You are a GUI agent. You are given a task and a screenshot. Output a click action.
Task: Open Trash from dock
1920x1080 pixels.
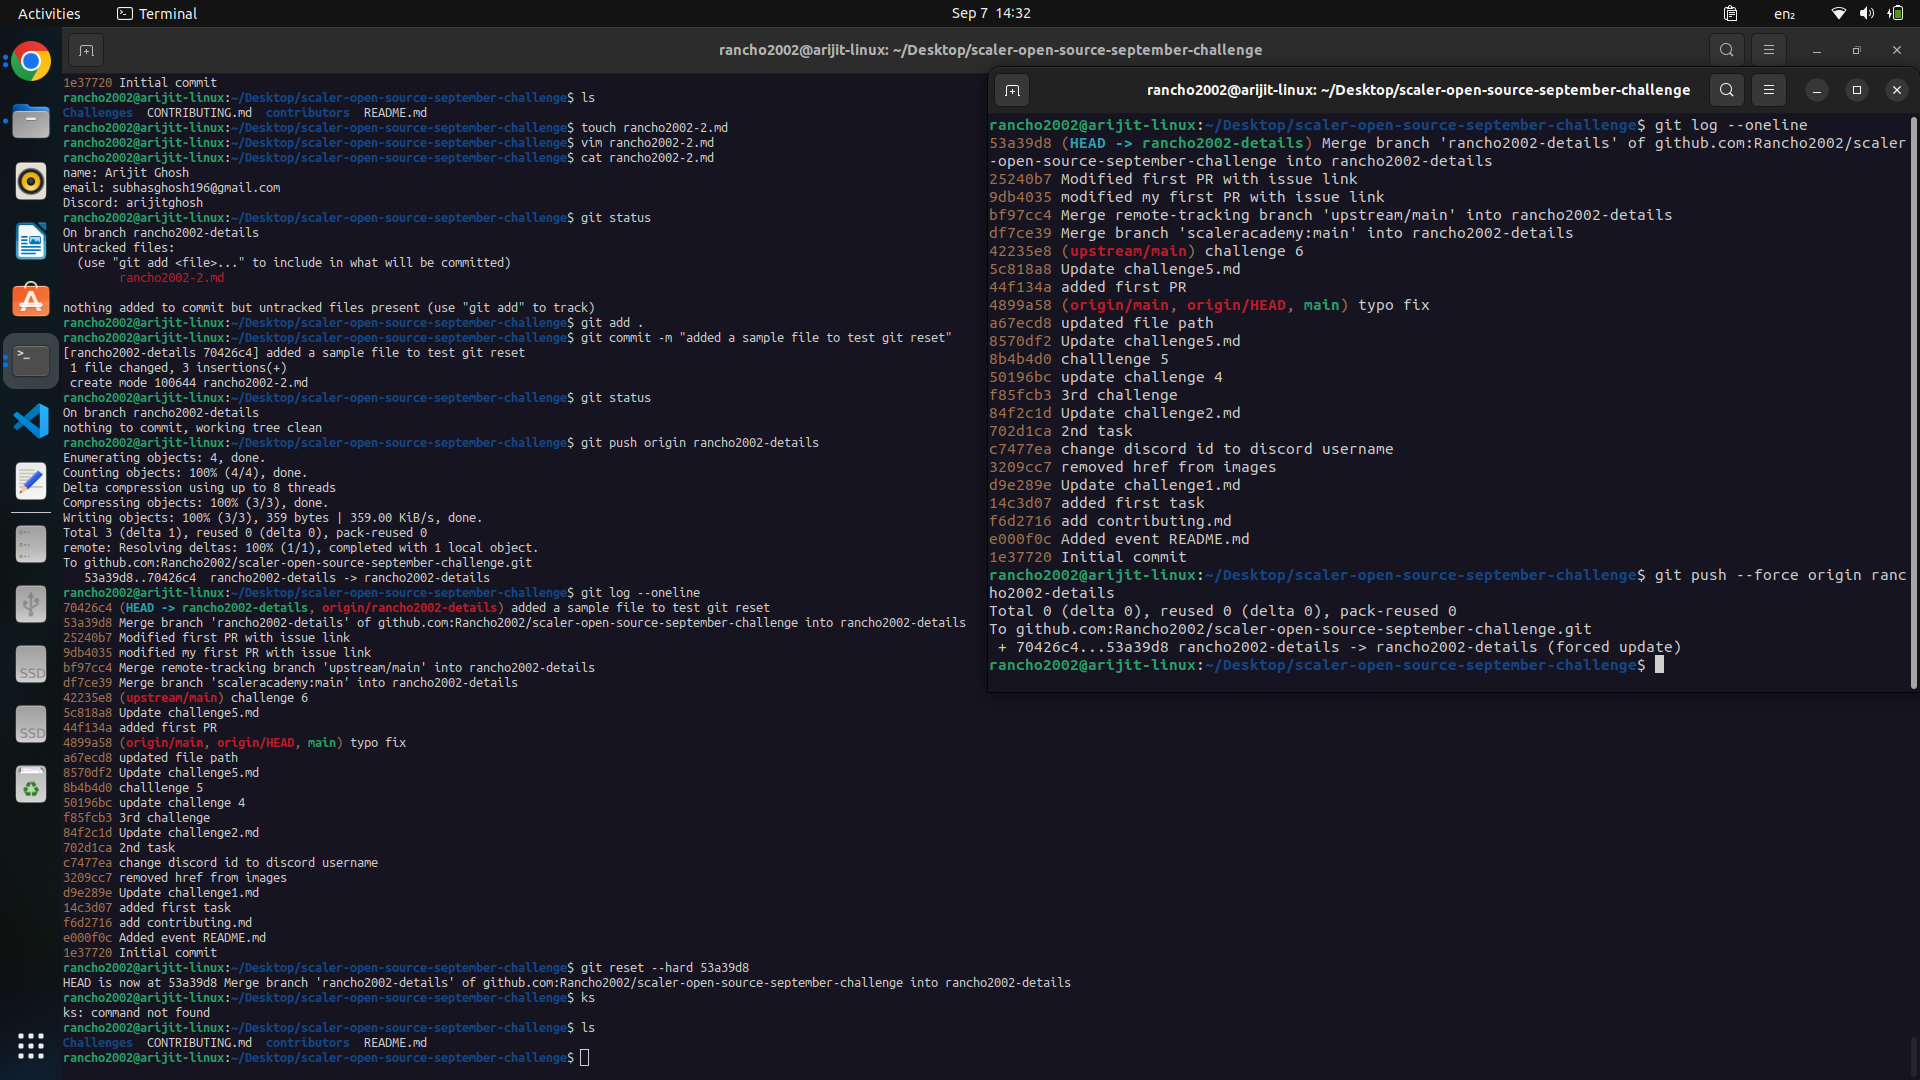[31, 785]
